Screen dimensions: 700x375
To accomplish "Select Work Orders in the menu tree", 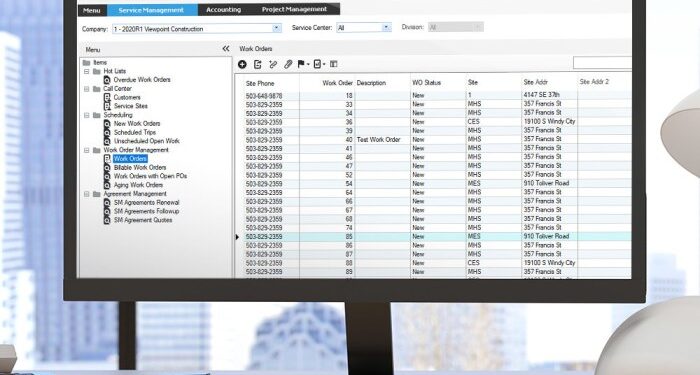I will (x=130, y=158).
